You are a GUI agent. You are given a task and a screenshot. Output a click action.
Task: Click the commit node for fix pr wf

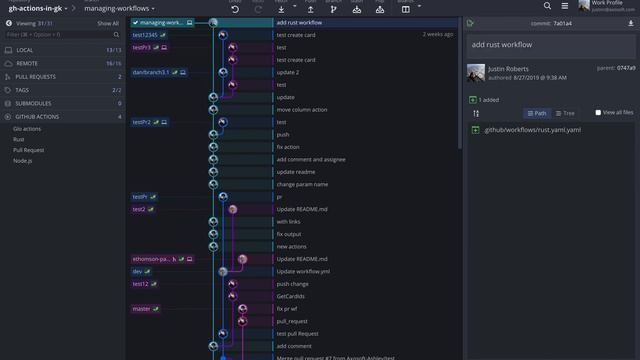[242, 309]
